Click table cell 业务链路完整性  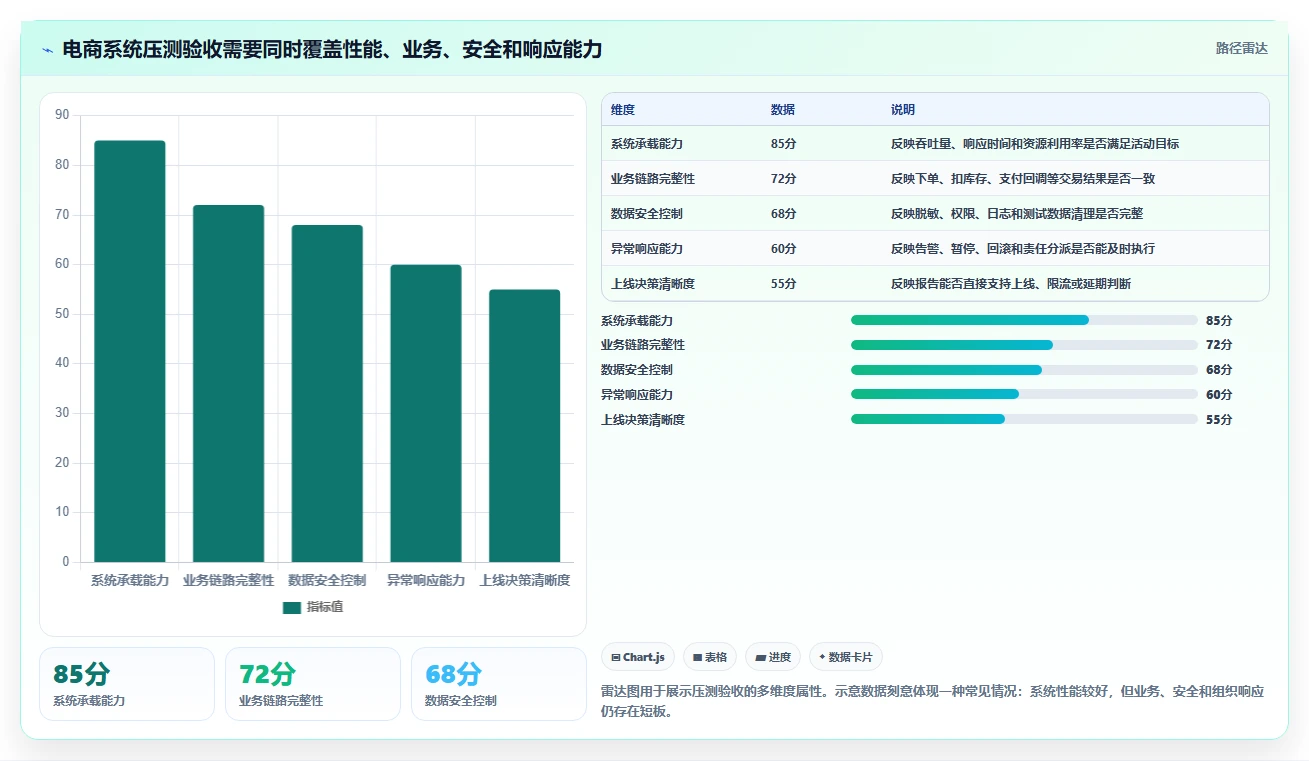(653, 179)
